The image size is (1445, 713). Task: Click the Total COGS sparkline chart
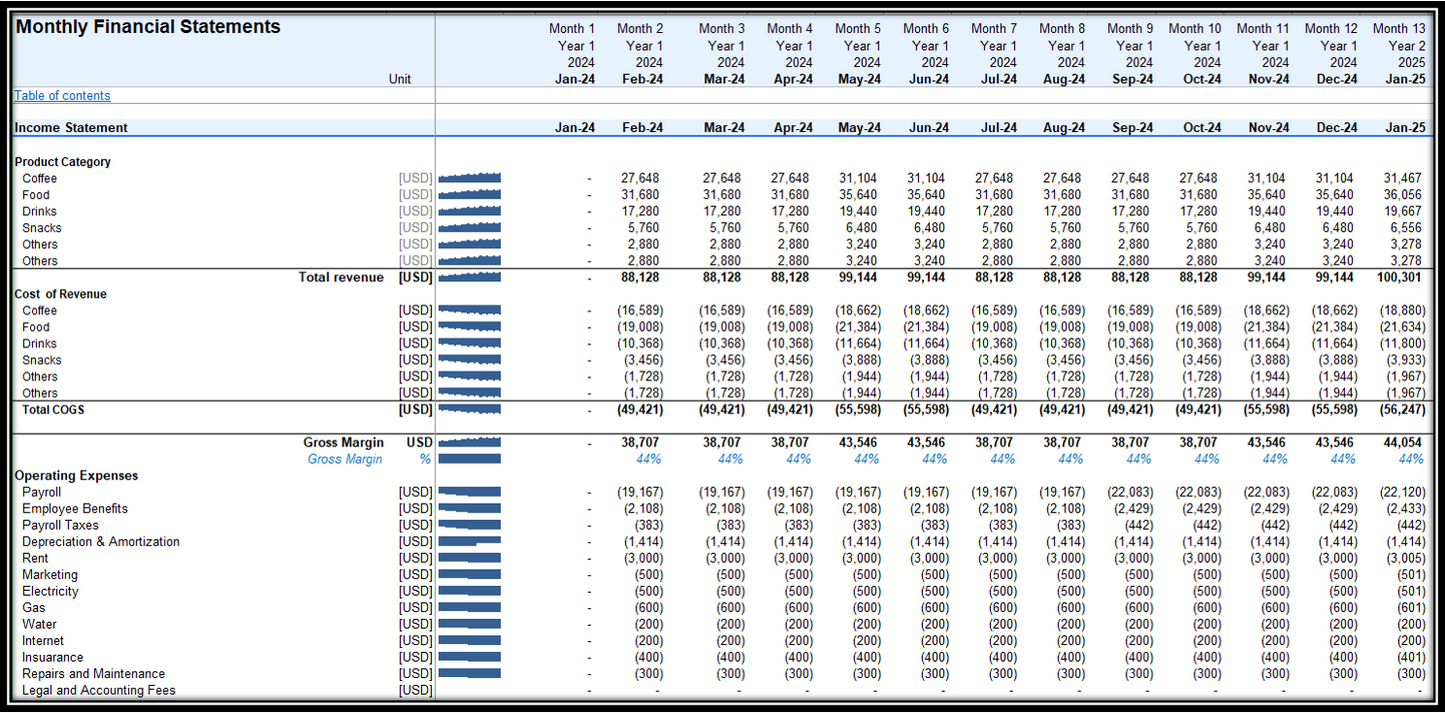click(x=469, y=410)
